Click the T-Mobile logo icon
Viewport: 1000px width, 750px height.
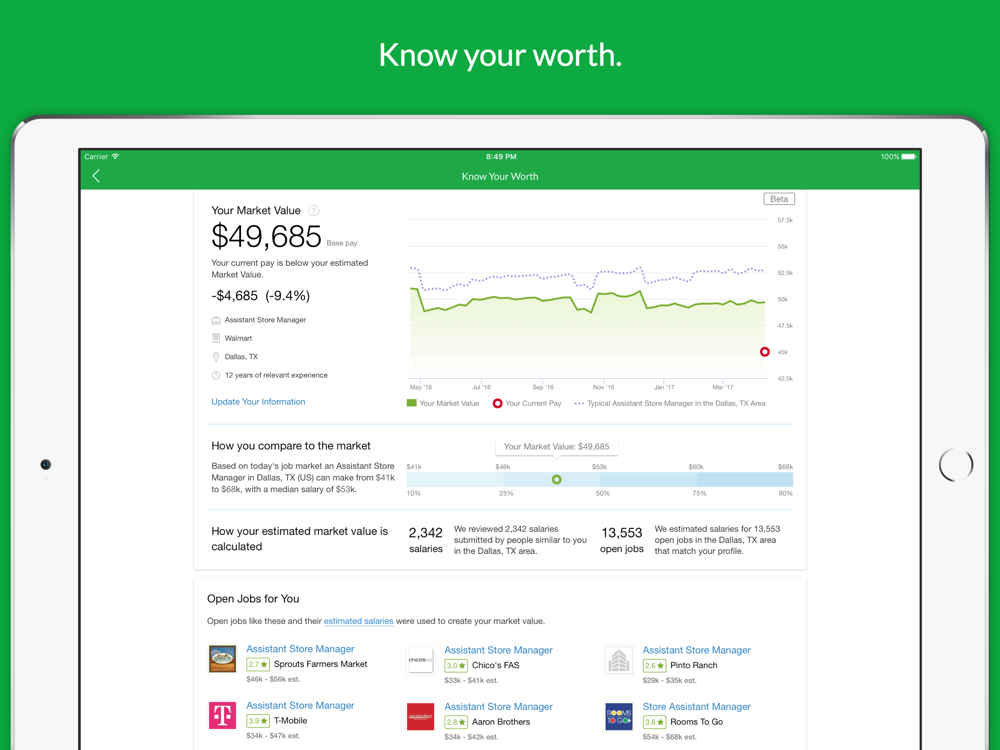pos(223,716)
